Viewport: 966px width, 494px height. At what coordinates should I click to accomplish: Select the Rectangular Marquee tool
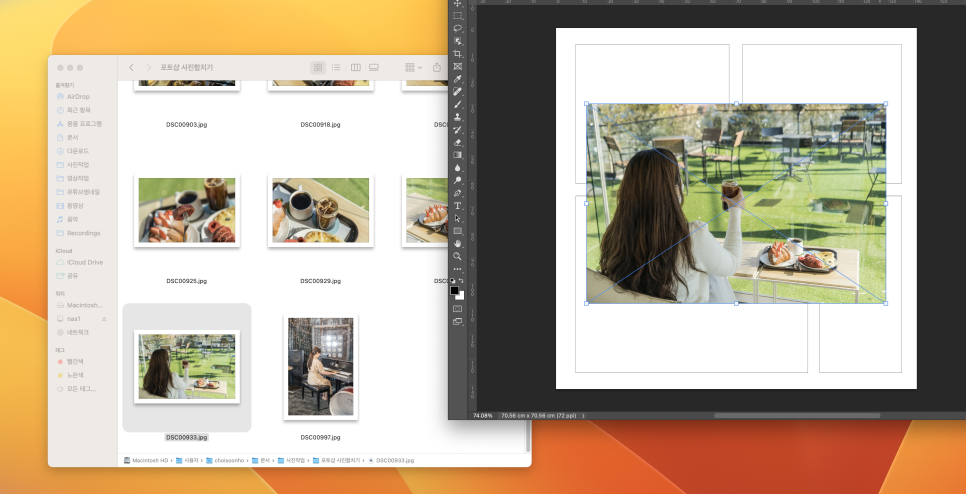point(458,15)
